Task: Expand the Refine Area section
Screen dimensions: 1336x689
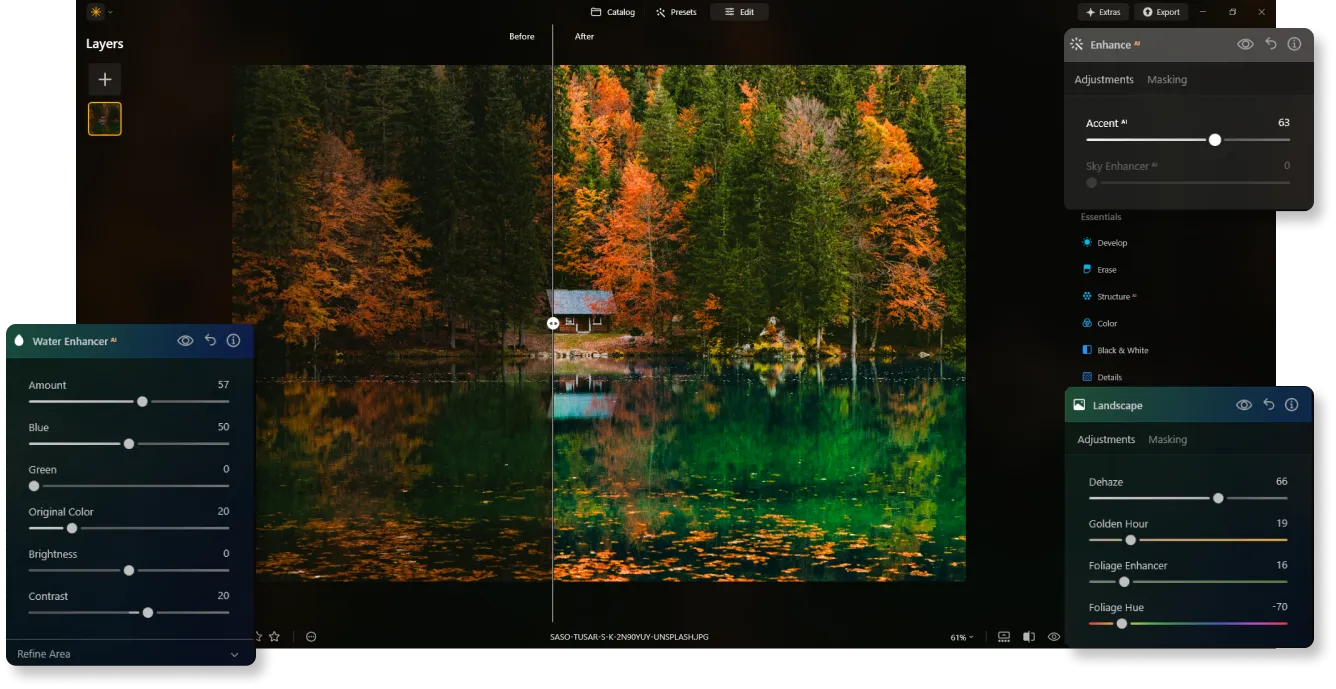Action: click(x=234, y=654)
